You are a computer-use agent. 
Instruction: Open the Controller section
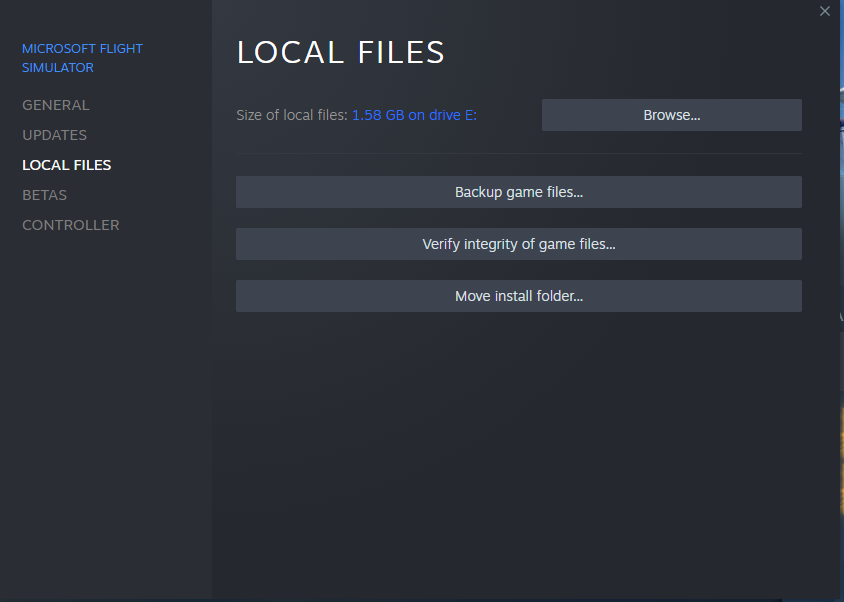coord(71,225)
